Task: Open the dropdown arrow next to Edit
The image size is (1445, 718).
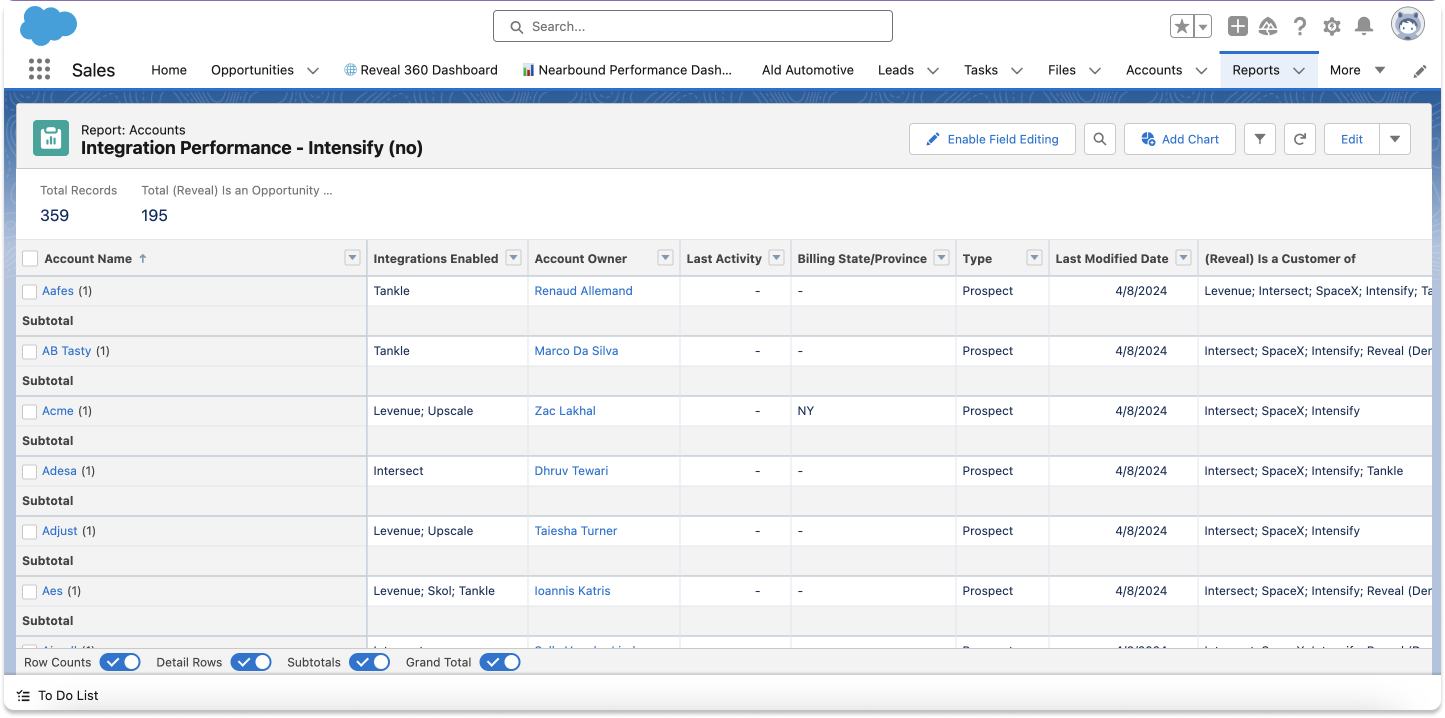Action: pyautogui.click(x=1395, y=139)
